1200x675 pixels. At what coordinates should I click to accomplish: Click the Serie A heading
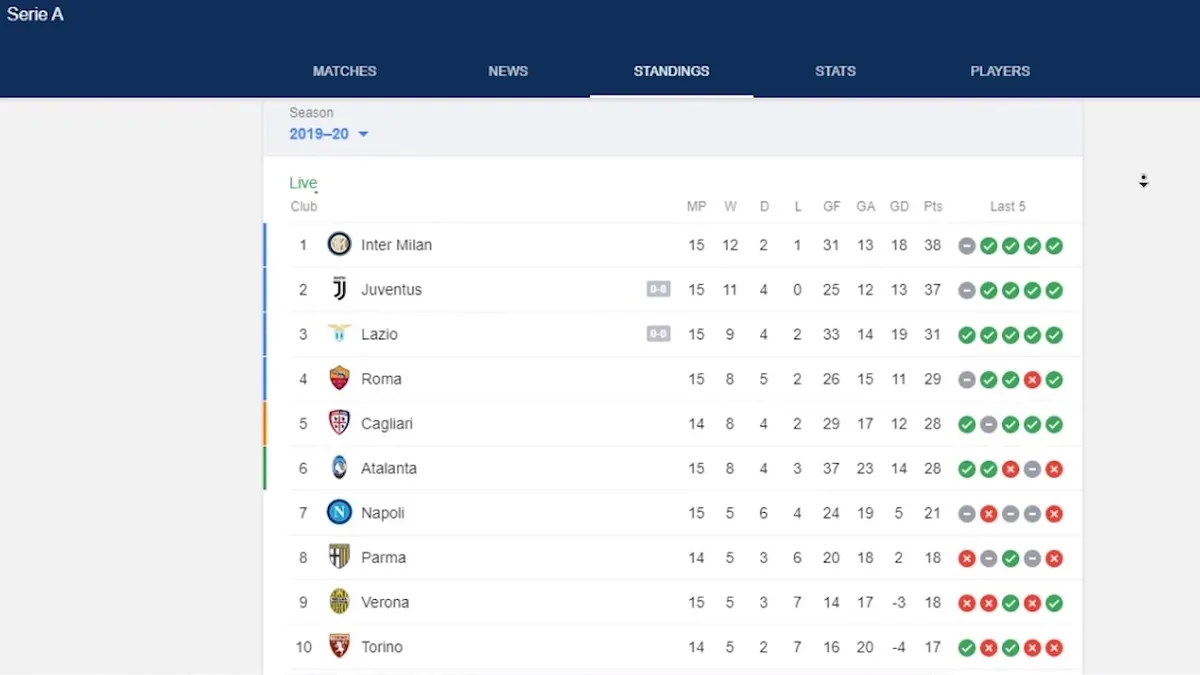pyautogui.click(x=35, y=14)
